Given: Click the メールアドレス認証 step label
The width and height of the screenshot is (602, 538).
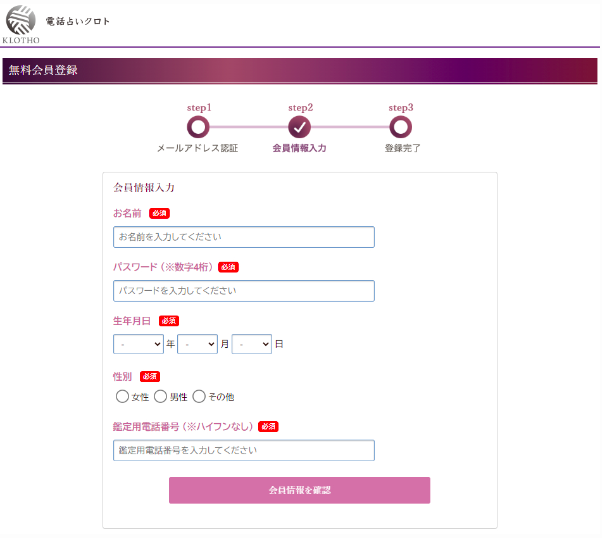Looking at the screenshot, I should tap(197, 148).
